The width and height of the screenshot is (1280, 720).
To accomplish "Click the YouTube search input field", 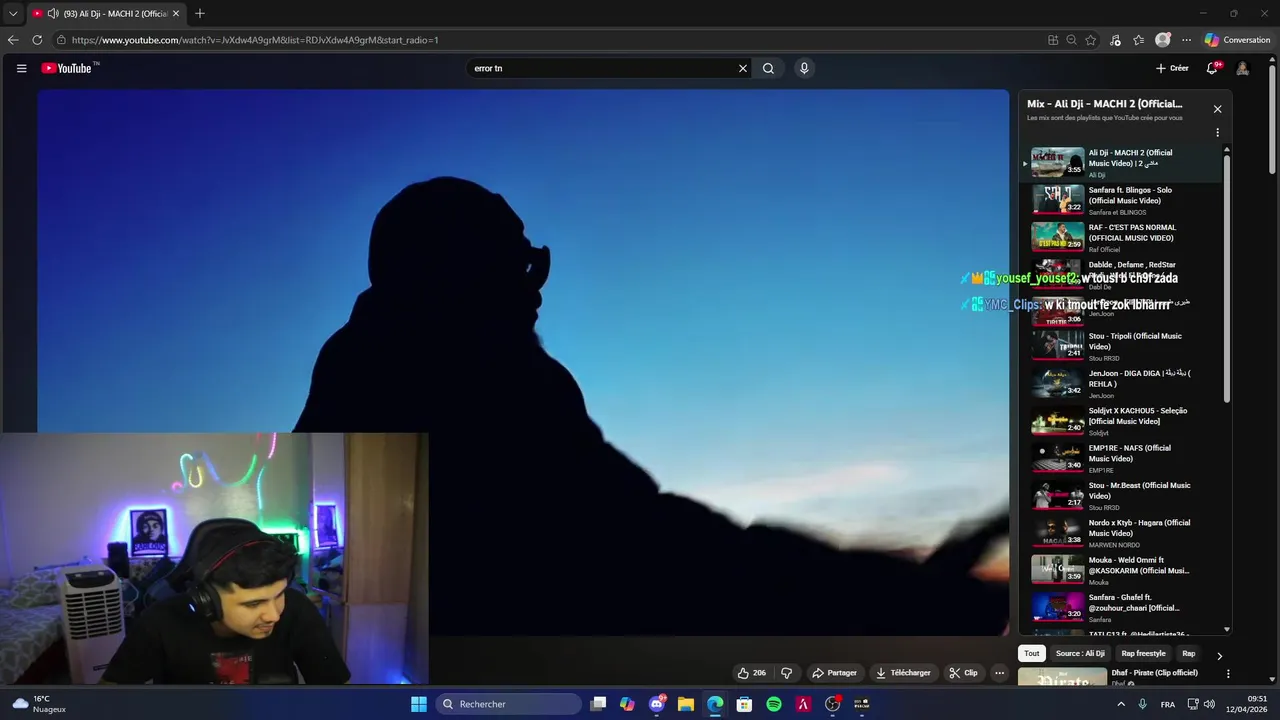I will [x=602, y=68].
